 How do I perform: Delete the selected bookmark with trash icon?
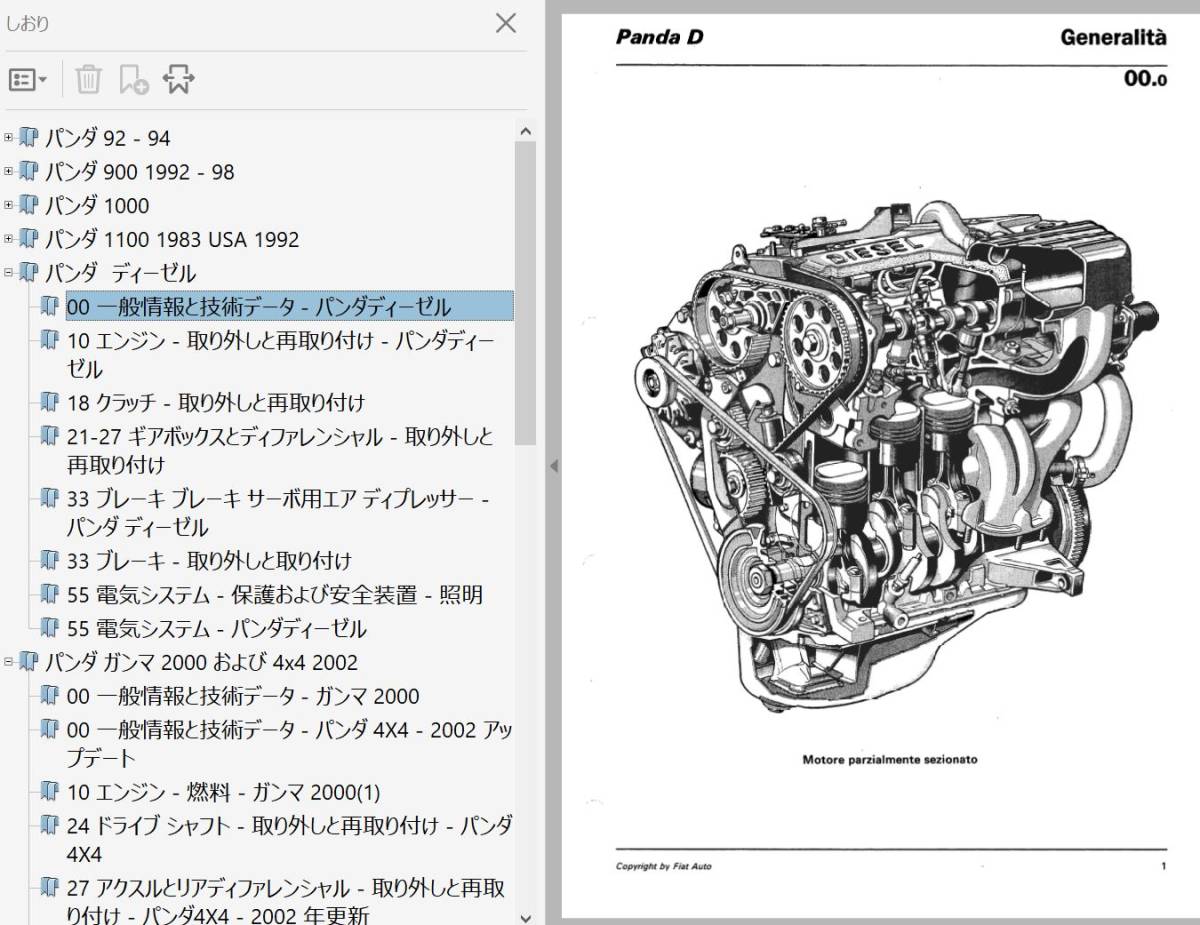(x=88, y=80)
